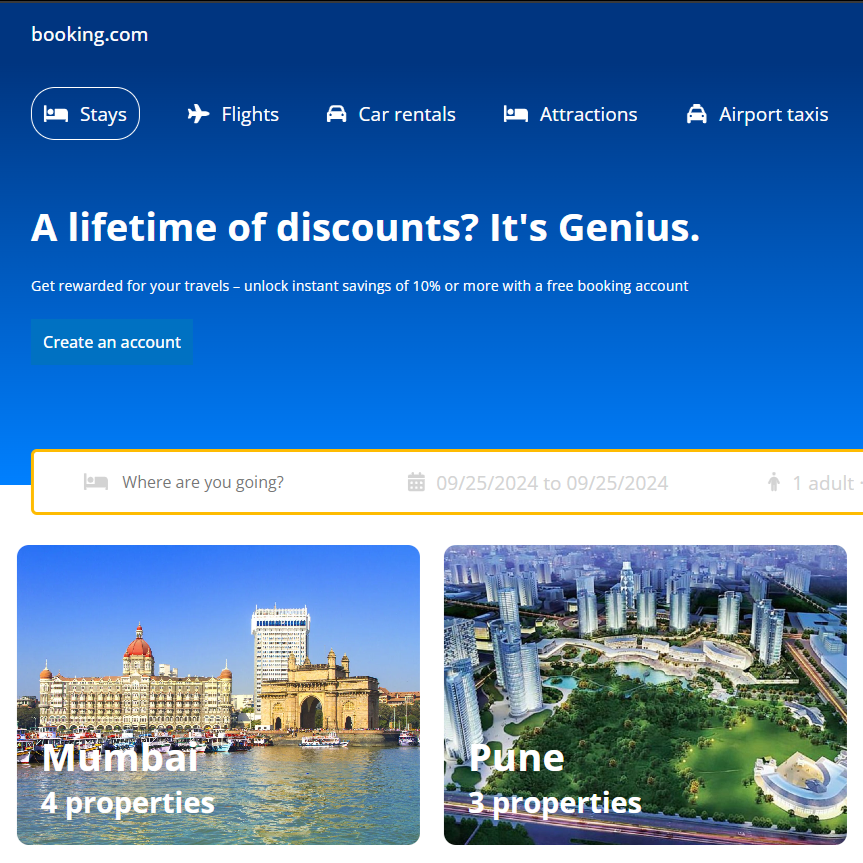Open the Mumbai 4 properties card
This screenshot has width=863, height=863.
coord(219,695)
